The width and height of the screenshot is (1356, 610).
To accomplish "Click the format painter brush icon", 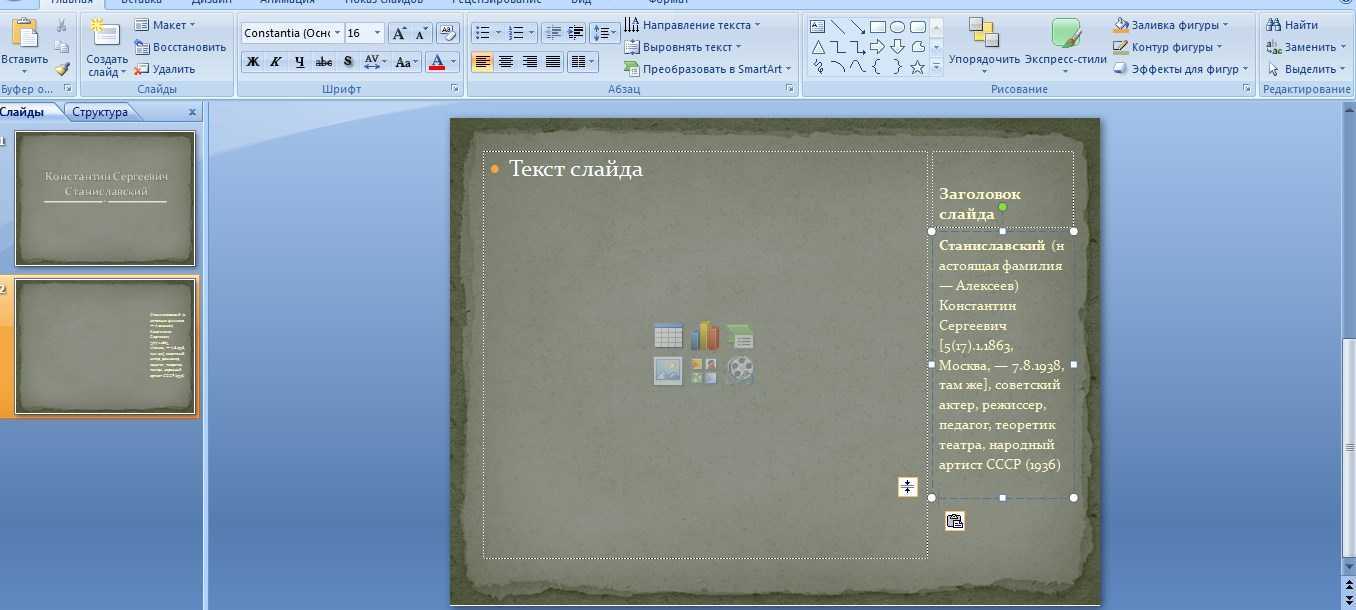I will (62, 69).
